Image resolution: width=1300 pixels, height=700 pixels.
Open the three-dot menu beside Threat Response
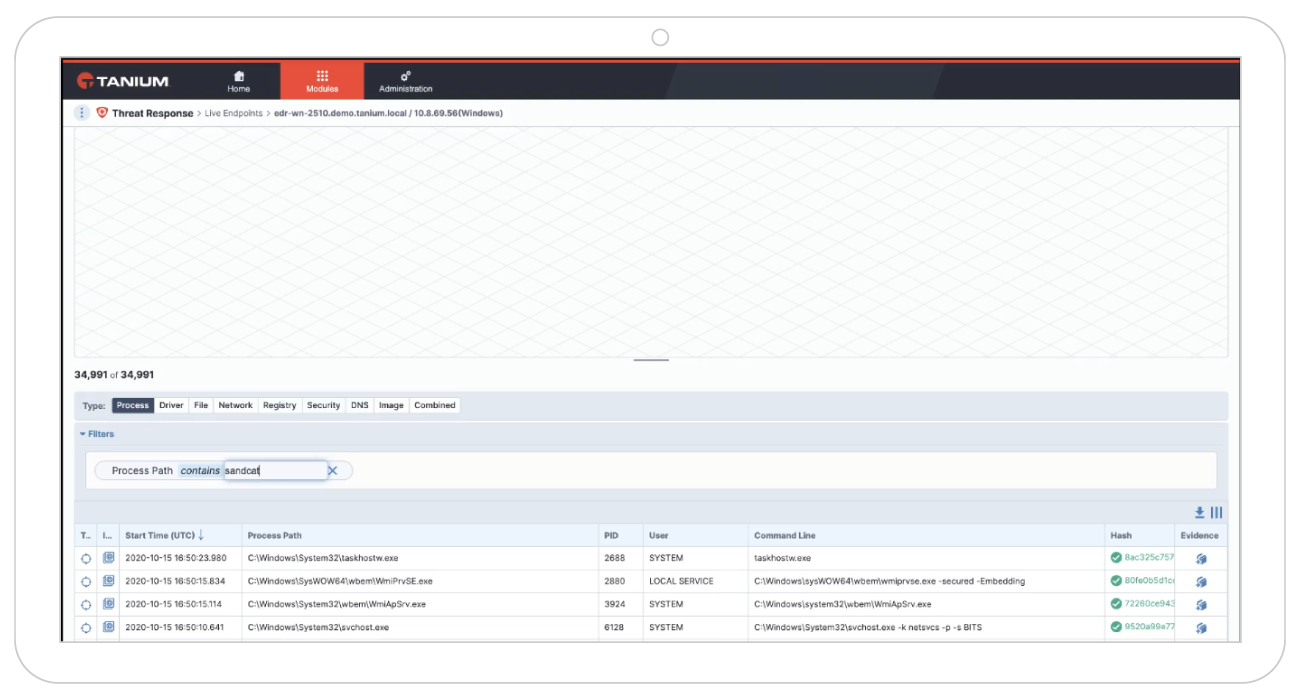point(82,113)
